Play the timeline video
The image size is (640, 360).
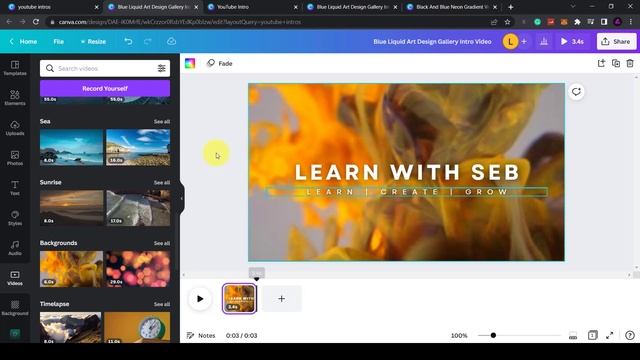[200, 299]
